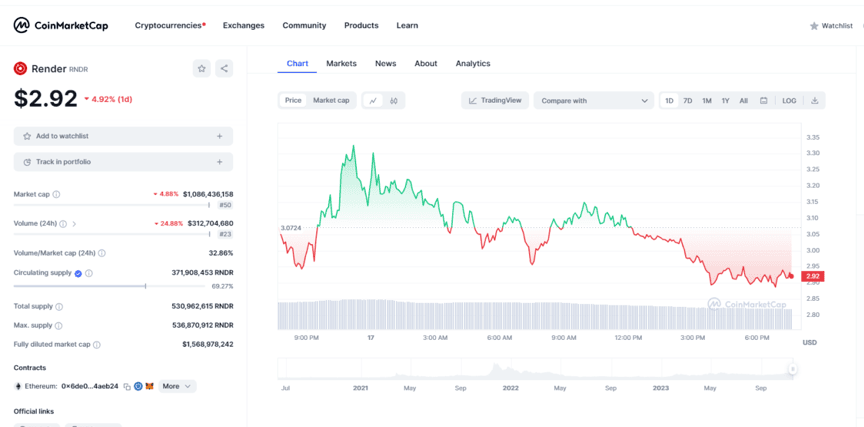Switch to candlestick chart view
The image size is (864, 427).
pos(394,100)
